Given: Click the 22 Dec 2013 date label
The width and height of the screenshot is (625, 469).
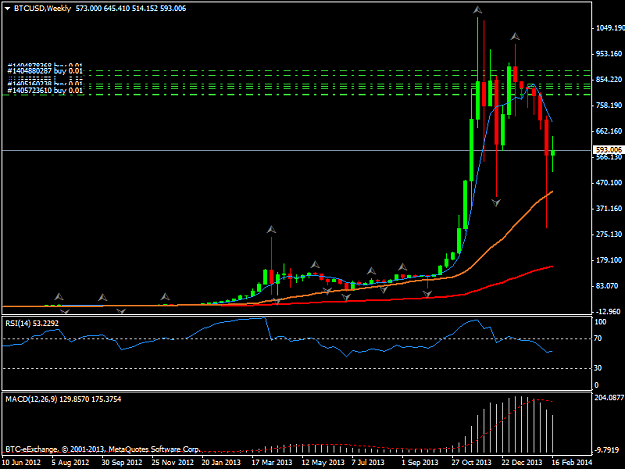Looking at the screenshot, I should 522,462.
